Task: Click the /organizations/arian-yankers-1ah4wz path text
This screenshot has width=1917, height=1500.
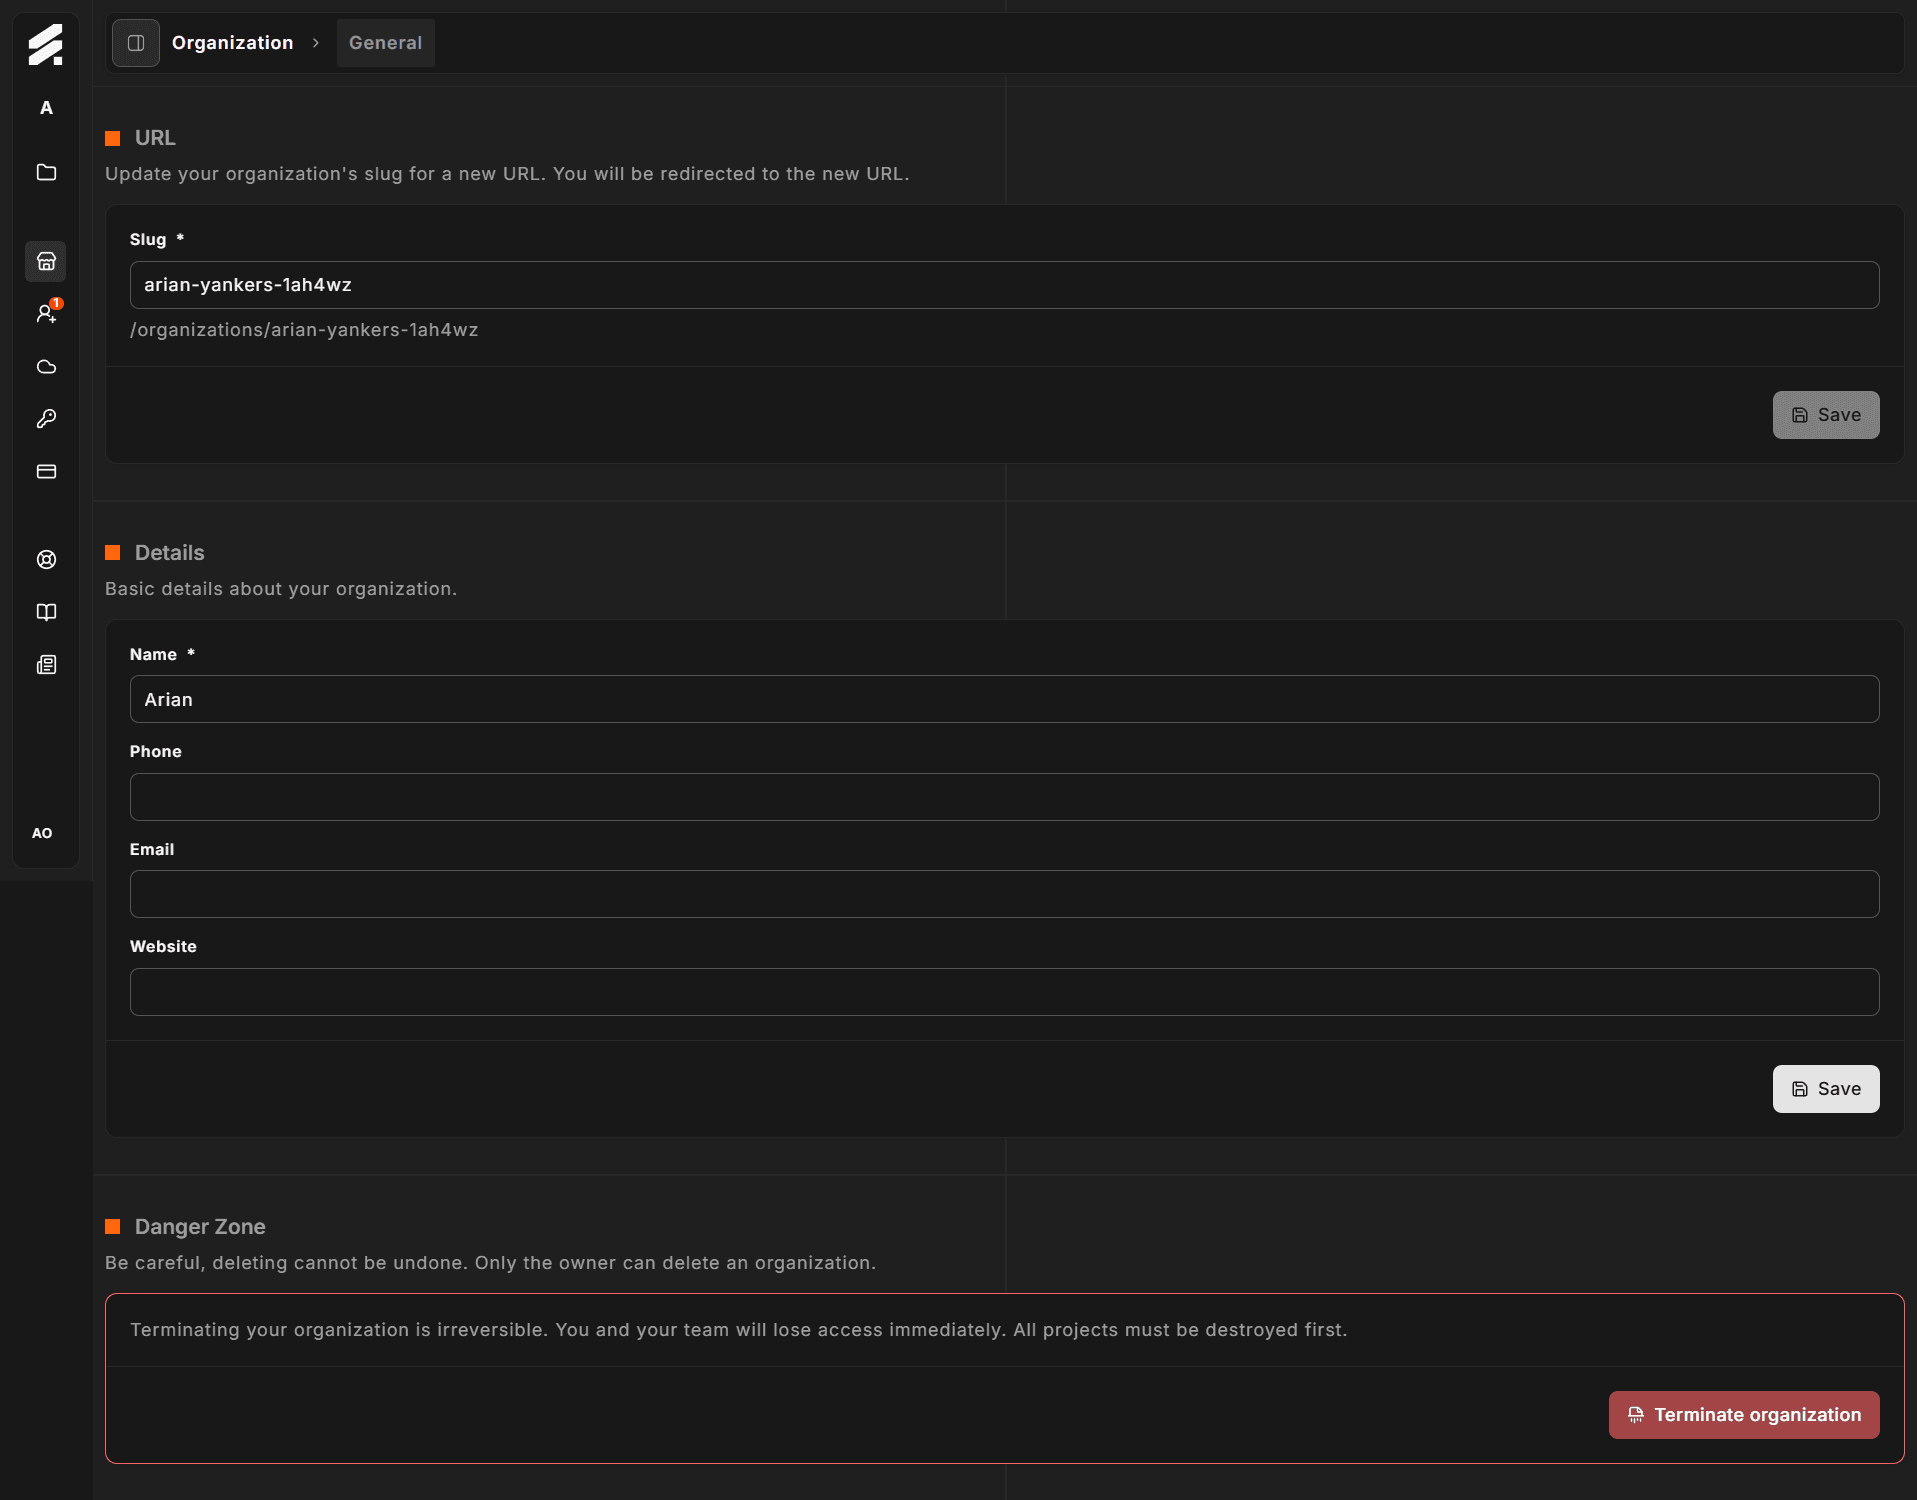Action: pos(304,330)
